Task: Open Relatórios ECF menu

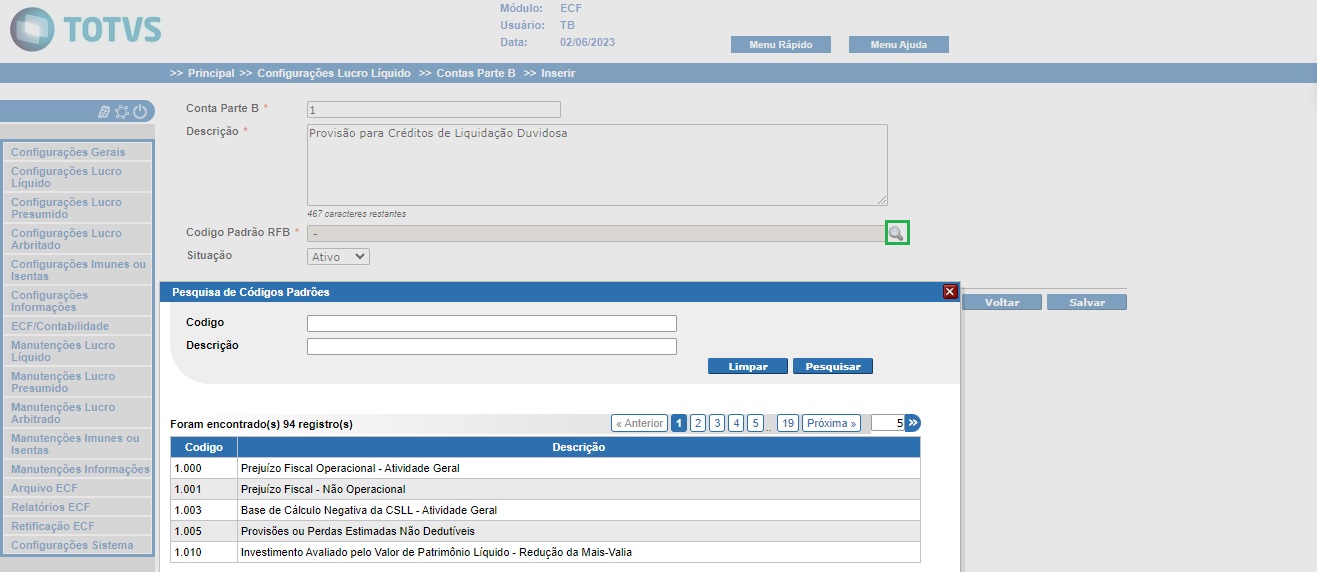Action: pyautogui.click(x=78, y=507)
